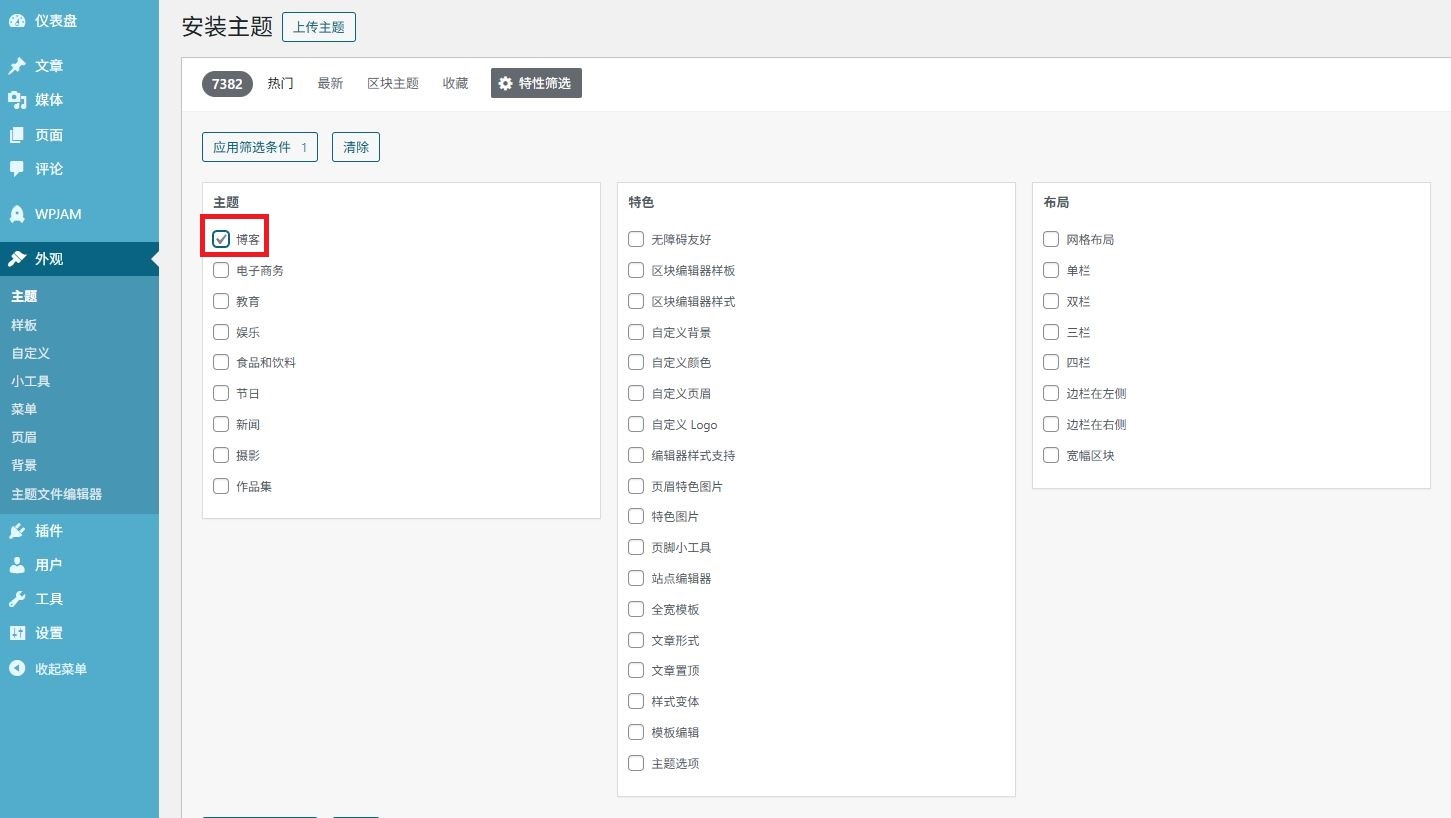This screenshot has width=1451, height=818.
Task: Open the 收藏 tab
Action: pos(456,84)
